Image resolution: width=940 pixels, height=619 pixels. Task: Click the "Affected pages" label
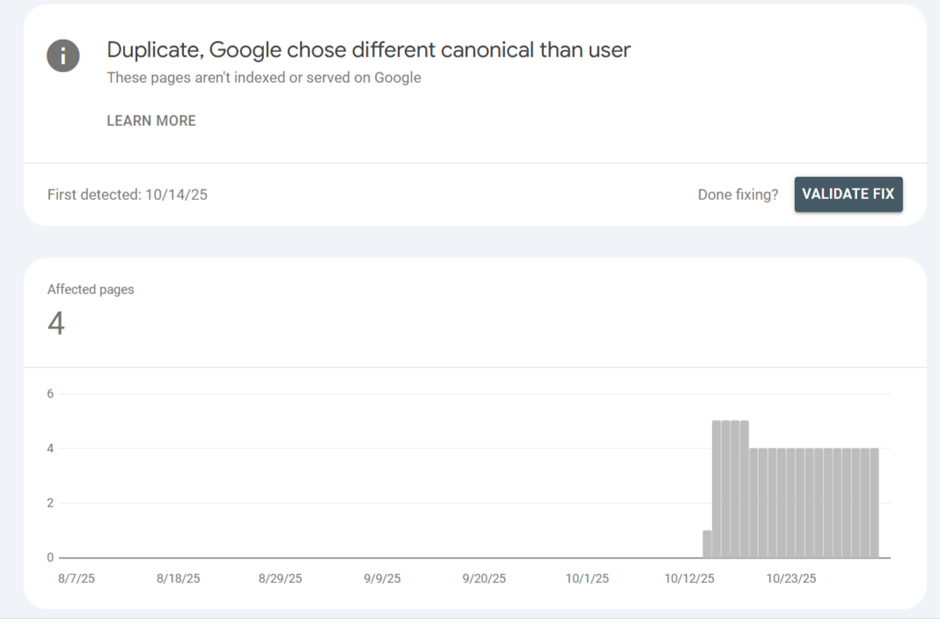91,290
